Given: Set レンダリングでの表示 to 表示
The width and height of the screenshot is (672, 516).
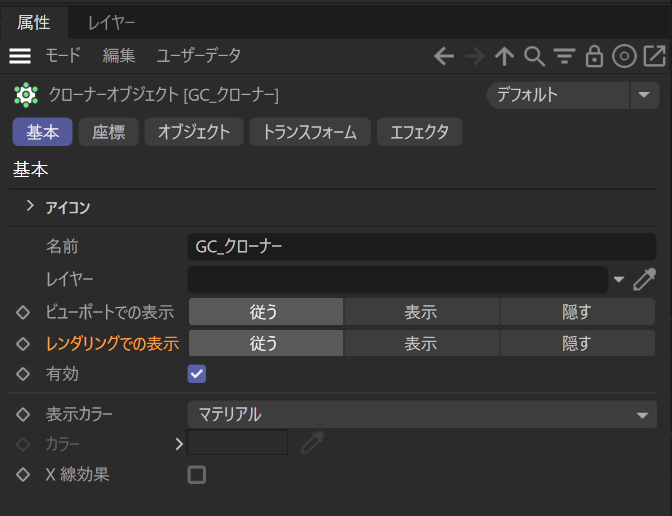Looking at the screenshot, I should pyautogui.click(x=421, y=343).
